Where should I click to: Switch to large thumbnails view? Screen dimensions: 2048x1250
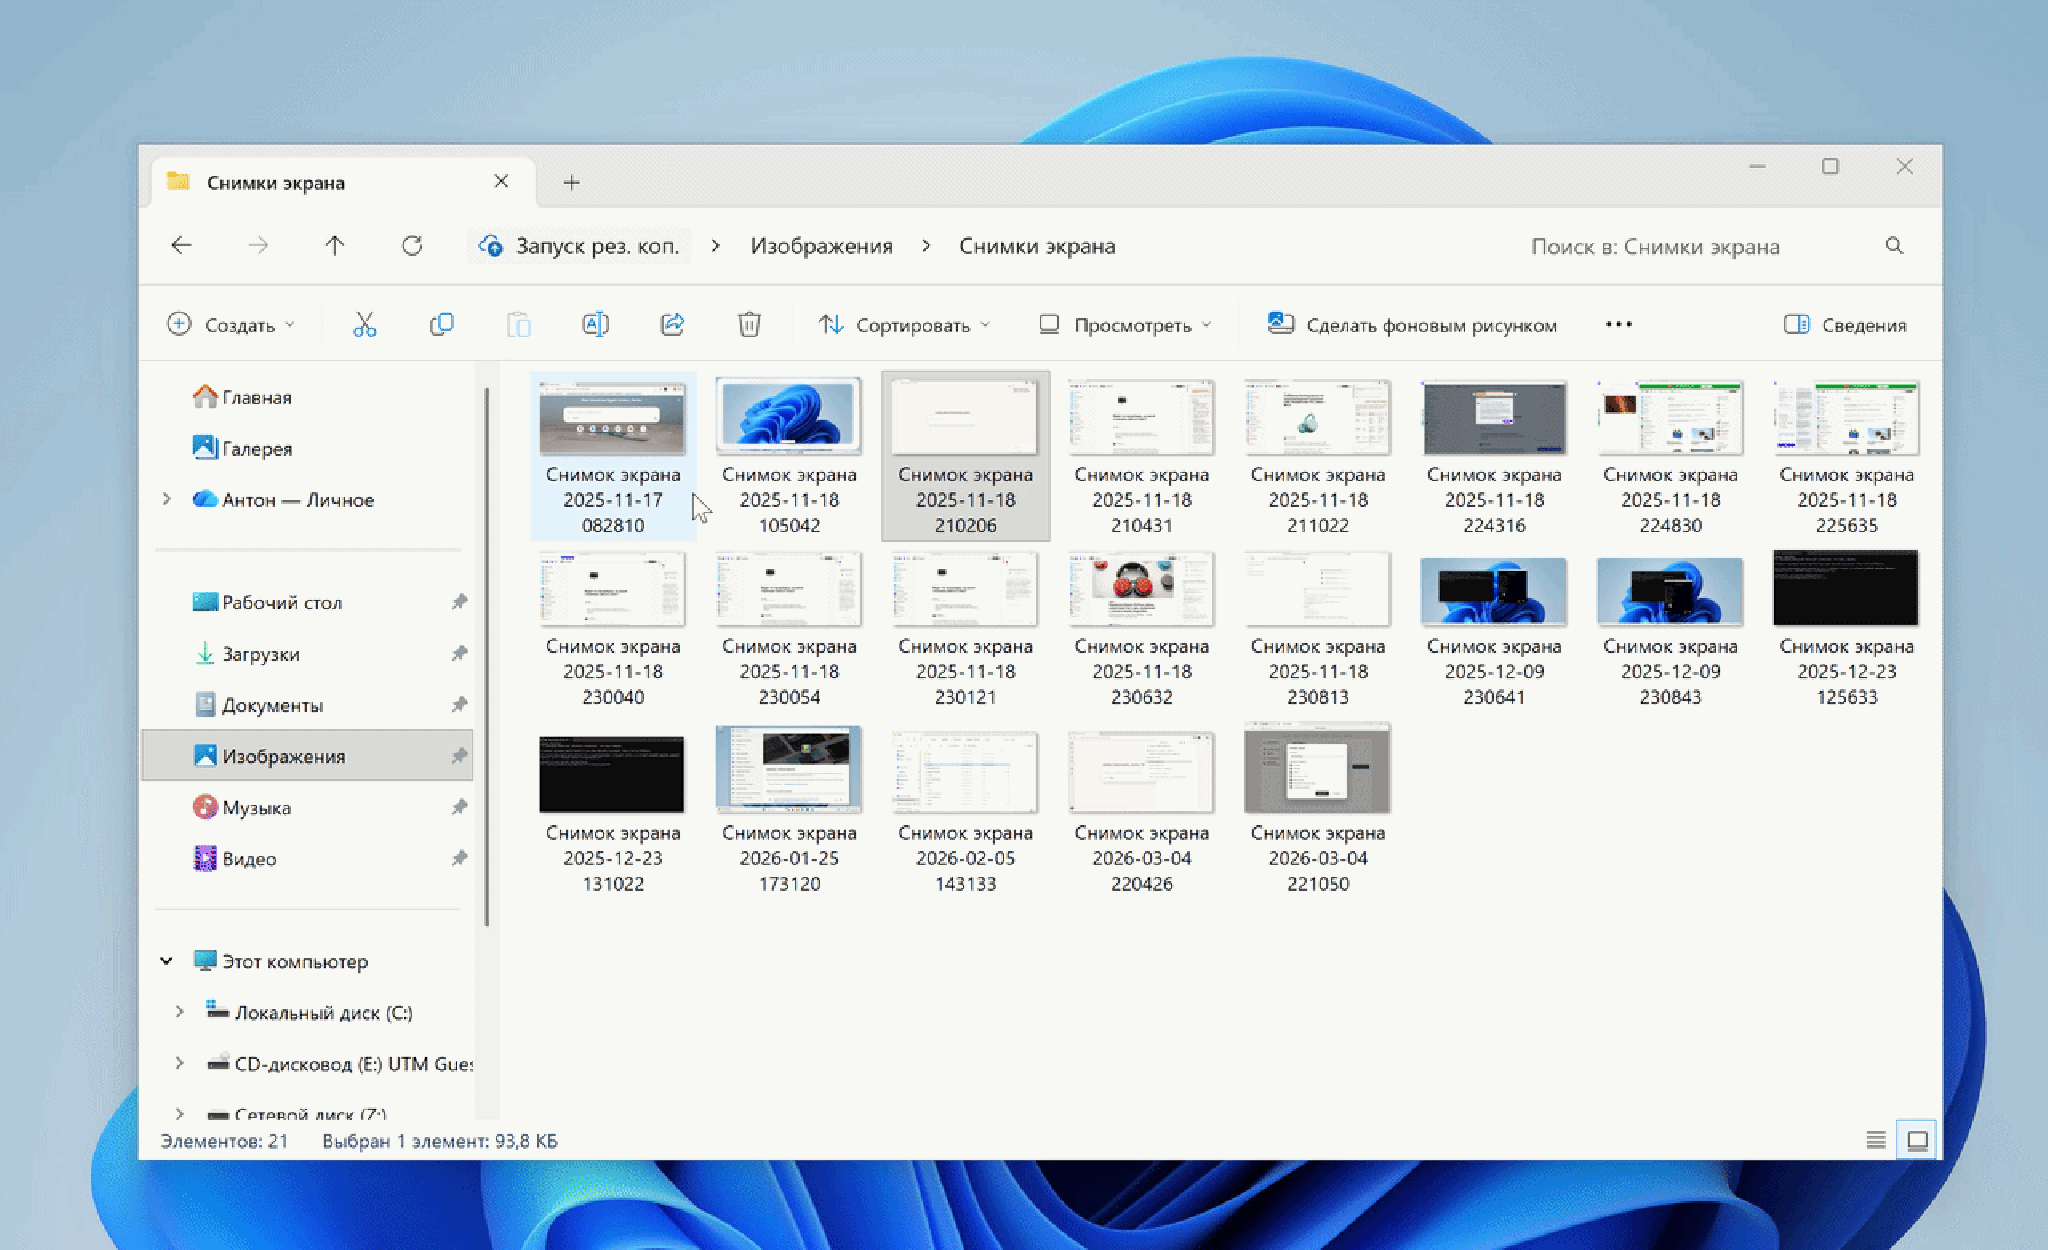tap(1917, 1140)
